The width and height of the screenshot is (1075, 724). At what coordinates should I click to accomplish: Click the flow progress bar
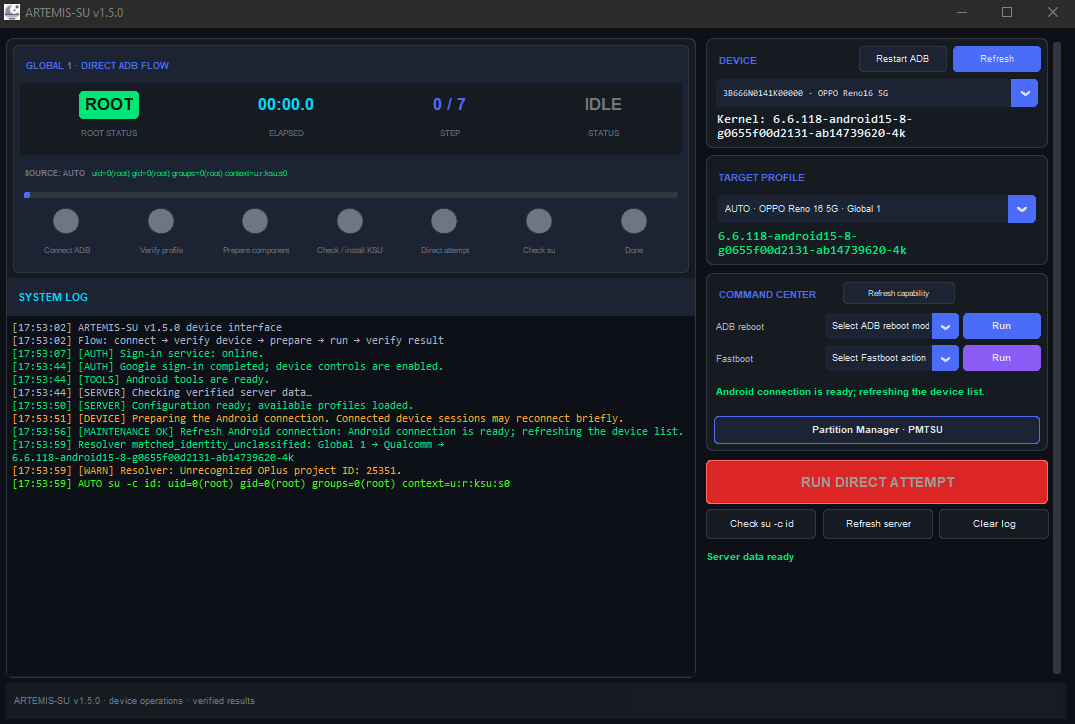coord(351,195)
